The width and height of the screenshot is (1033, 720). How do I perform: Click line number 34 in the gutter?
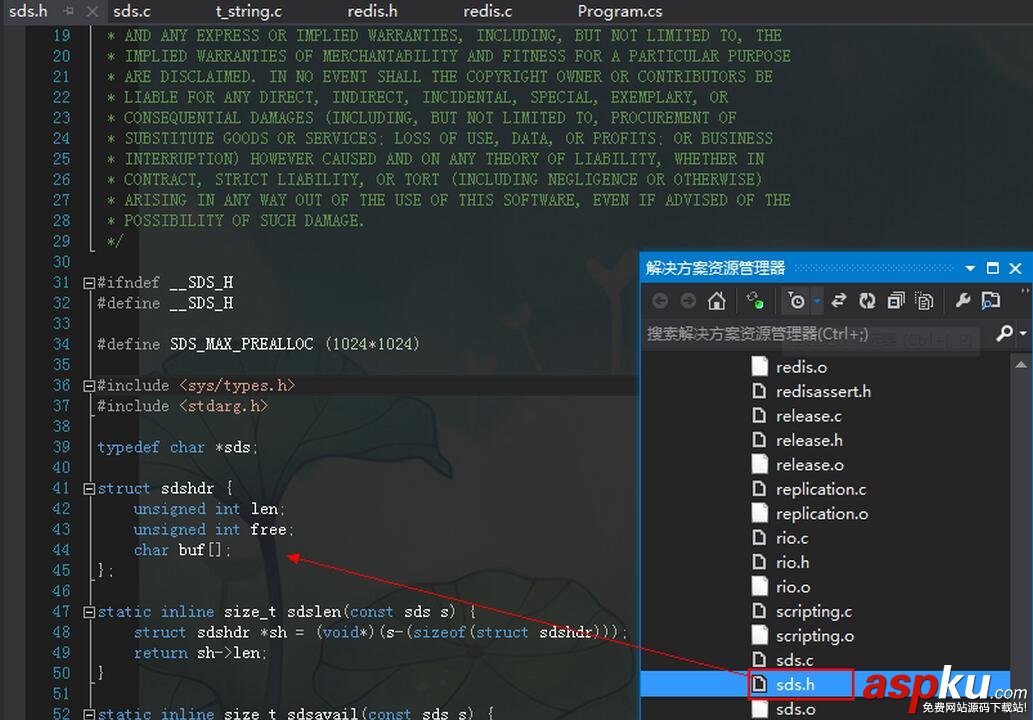[61, 344]
